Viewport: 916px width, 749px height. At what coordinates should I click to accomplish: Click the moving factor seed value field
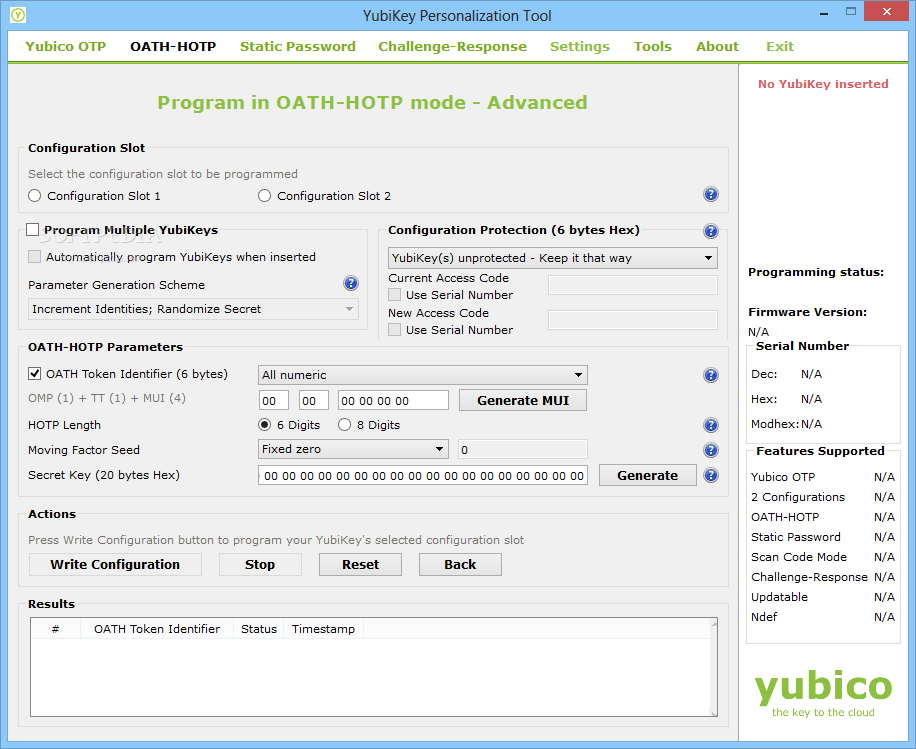(522, 449)
